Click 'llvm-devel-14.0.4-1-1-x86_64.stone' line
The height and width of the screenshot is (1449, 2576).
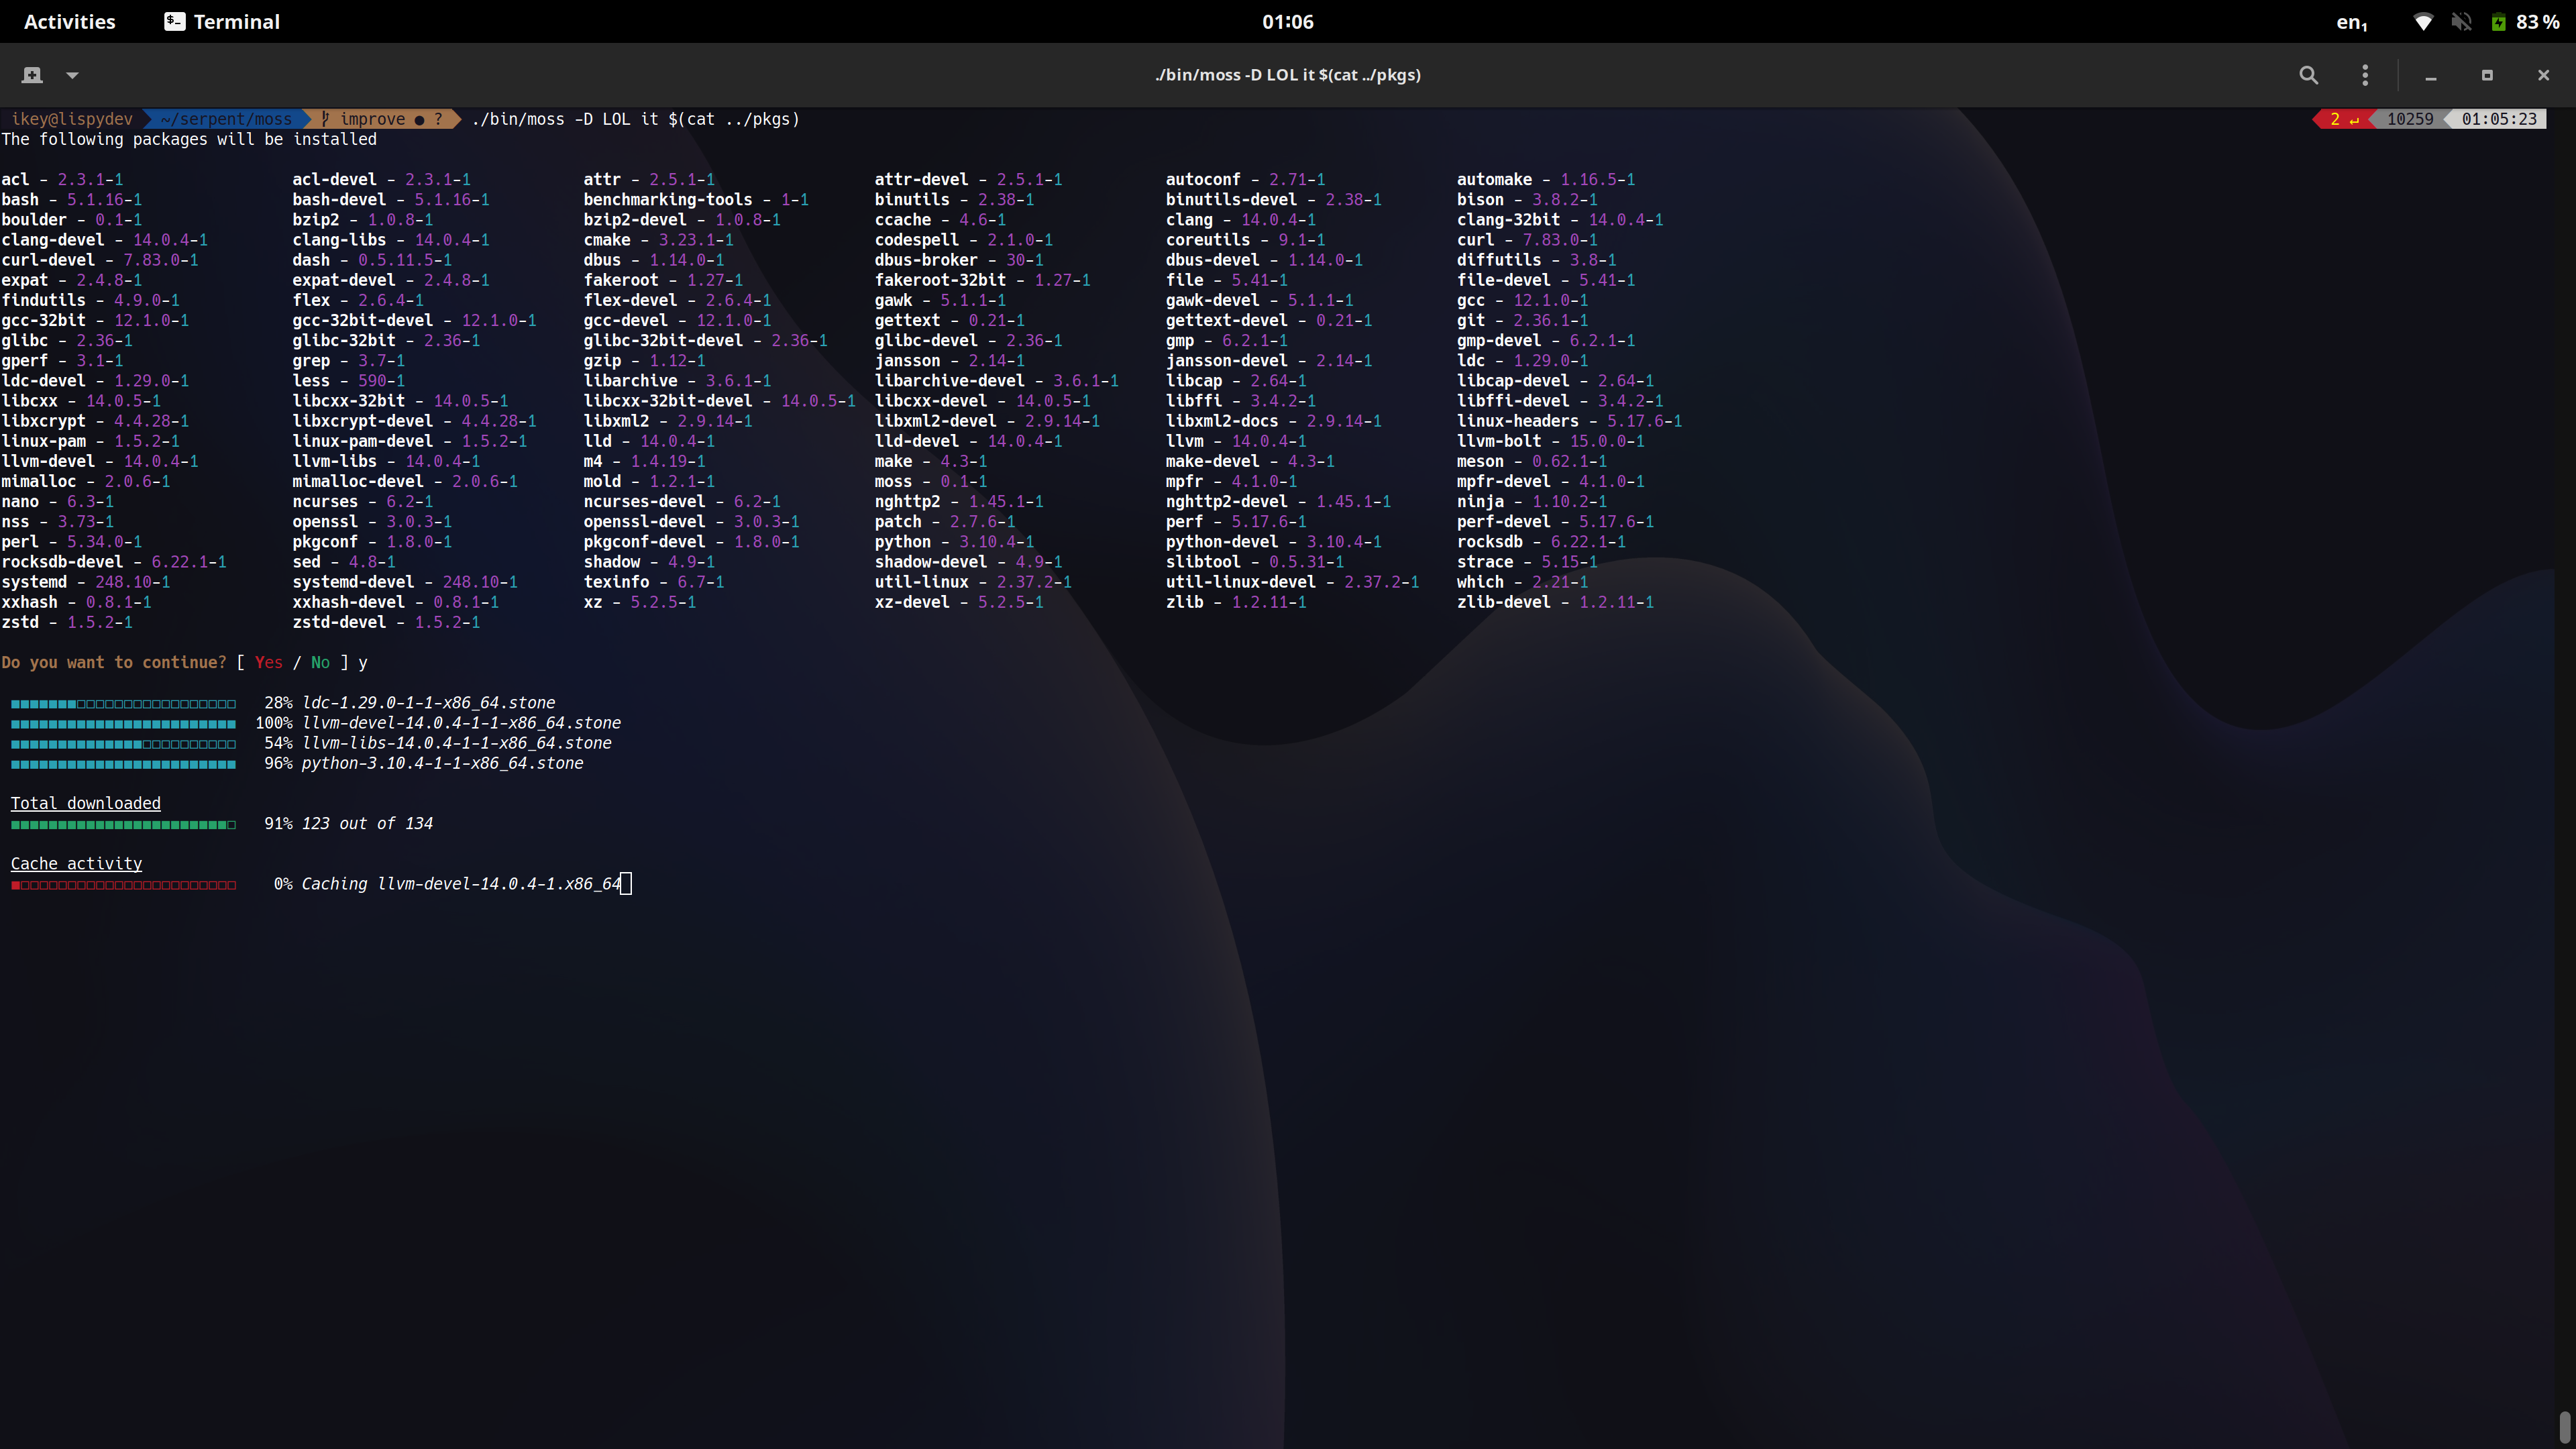coord(461,723)
